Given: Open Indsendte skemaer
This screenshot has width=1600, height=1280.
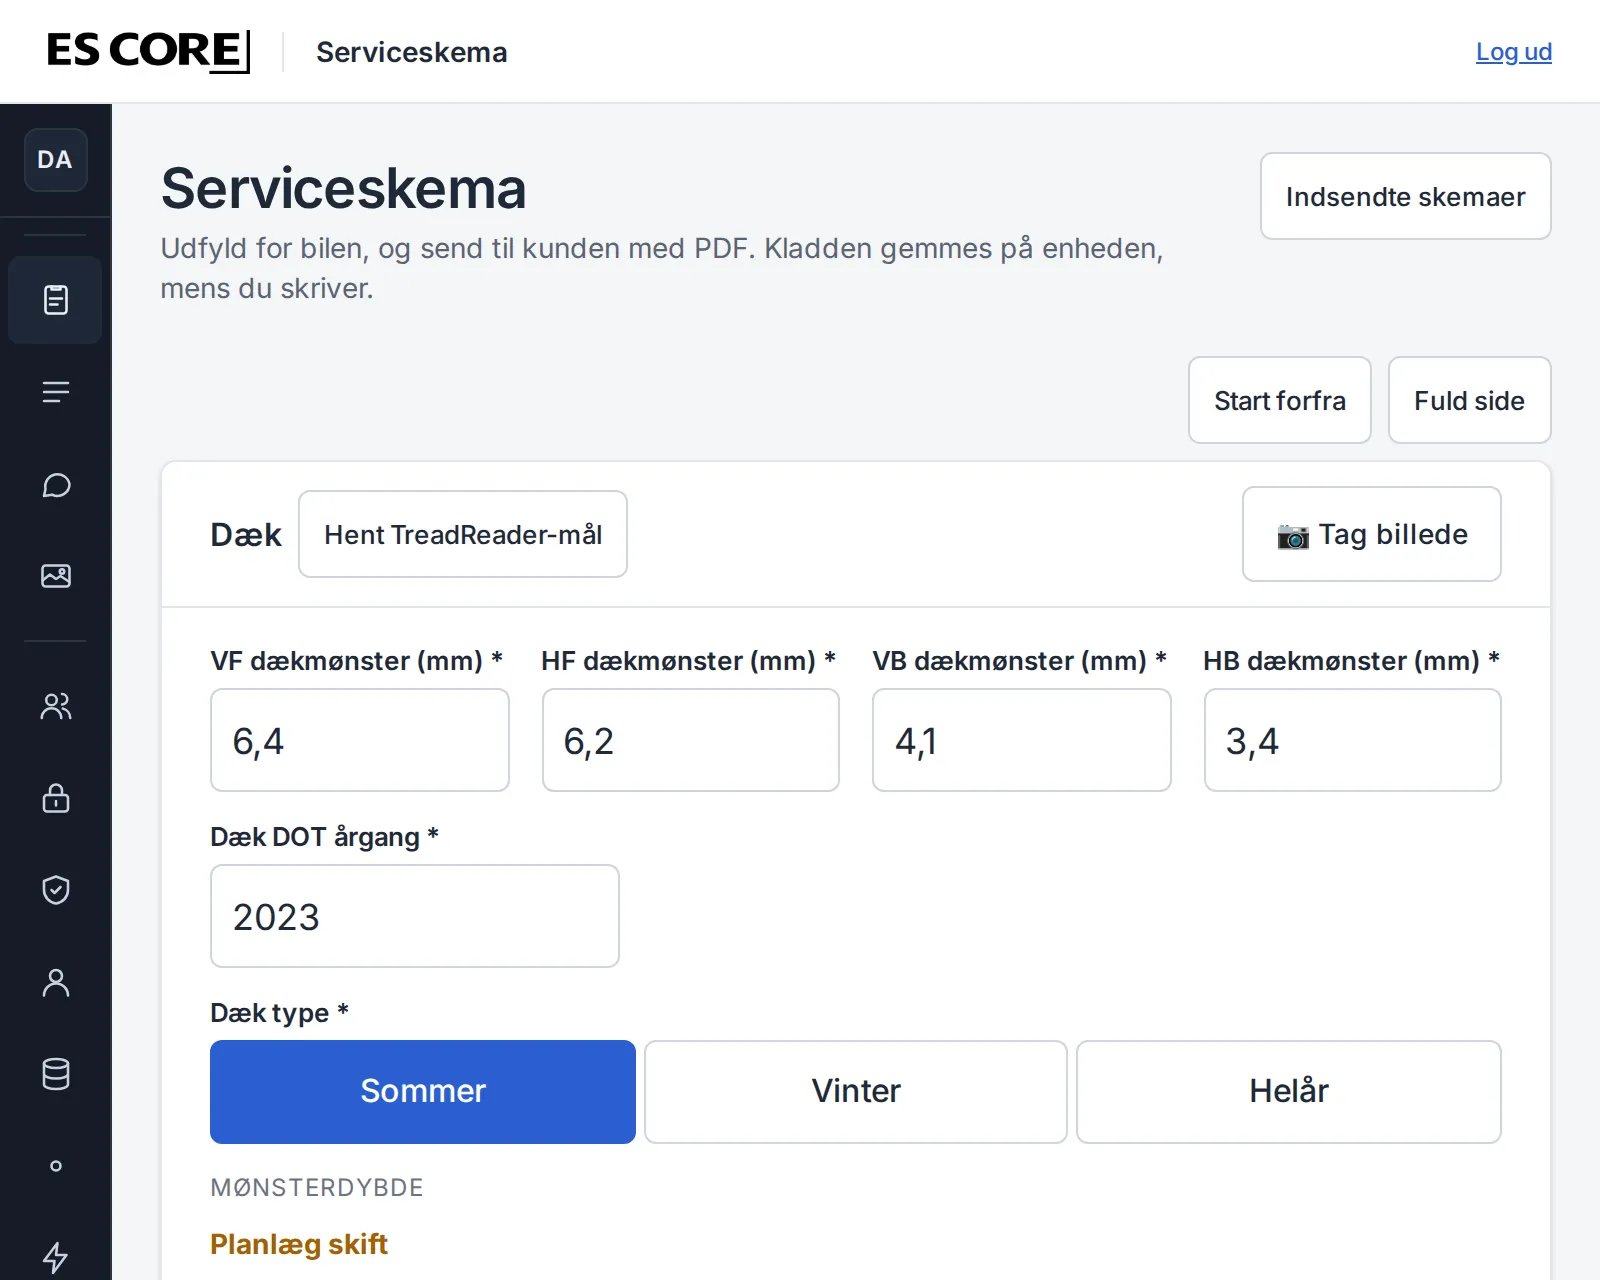Looking at the screenshot, I should tap(1406, 196).
